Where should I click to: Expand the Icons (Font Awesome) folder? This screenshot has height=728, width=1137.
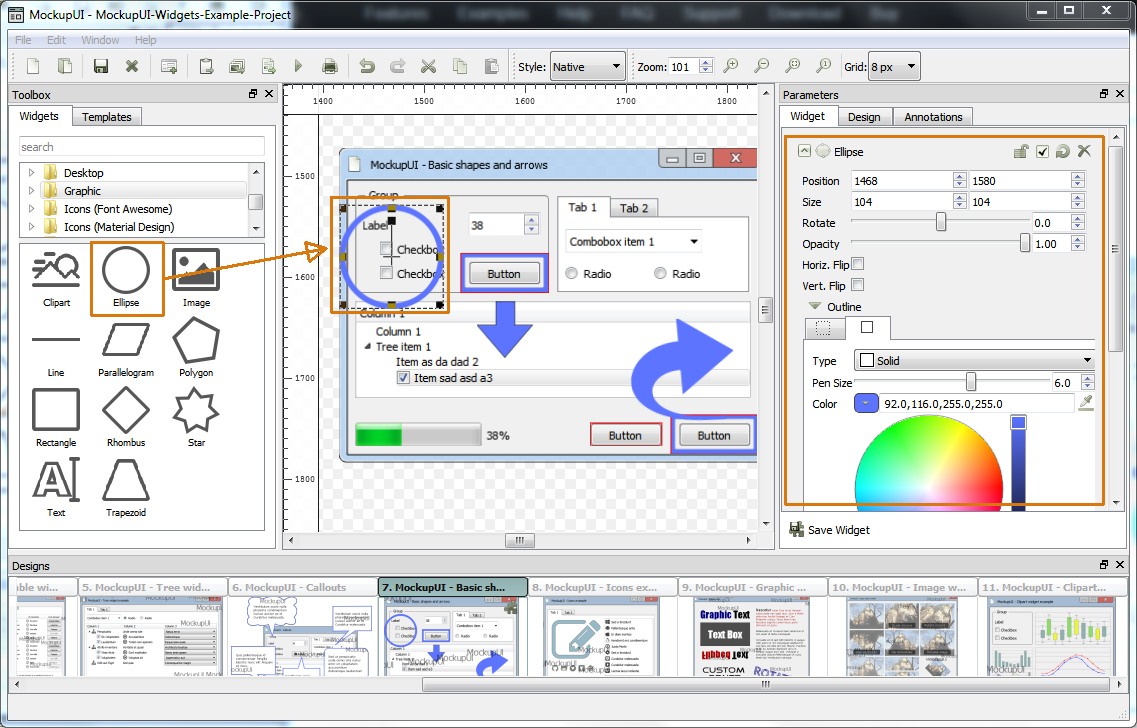pos(31,209)
